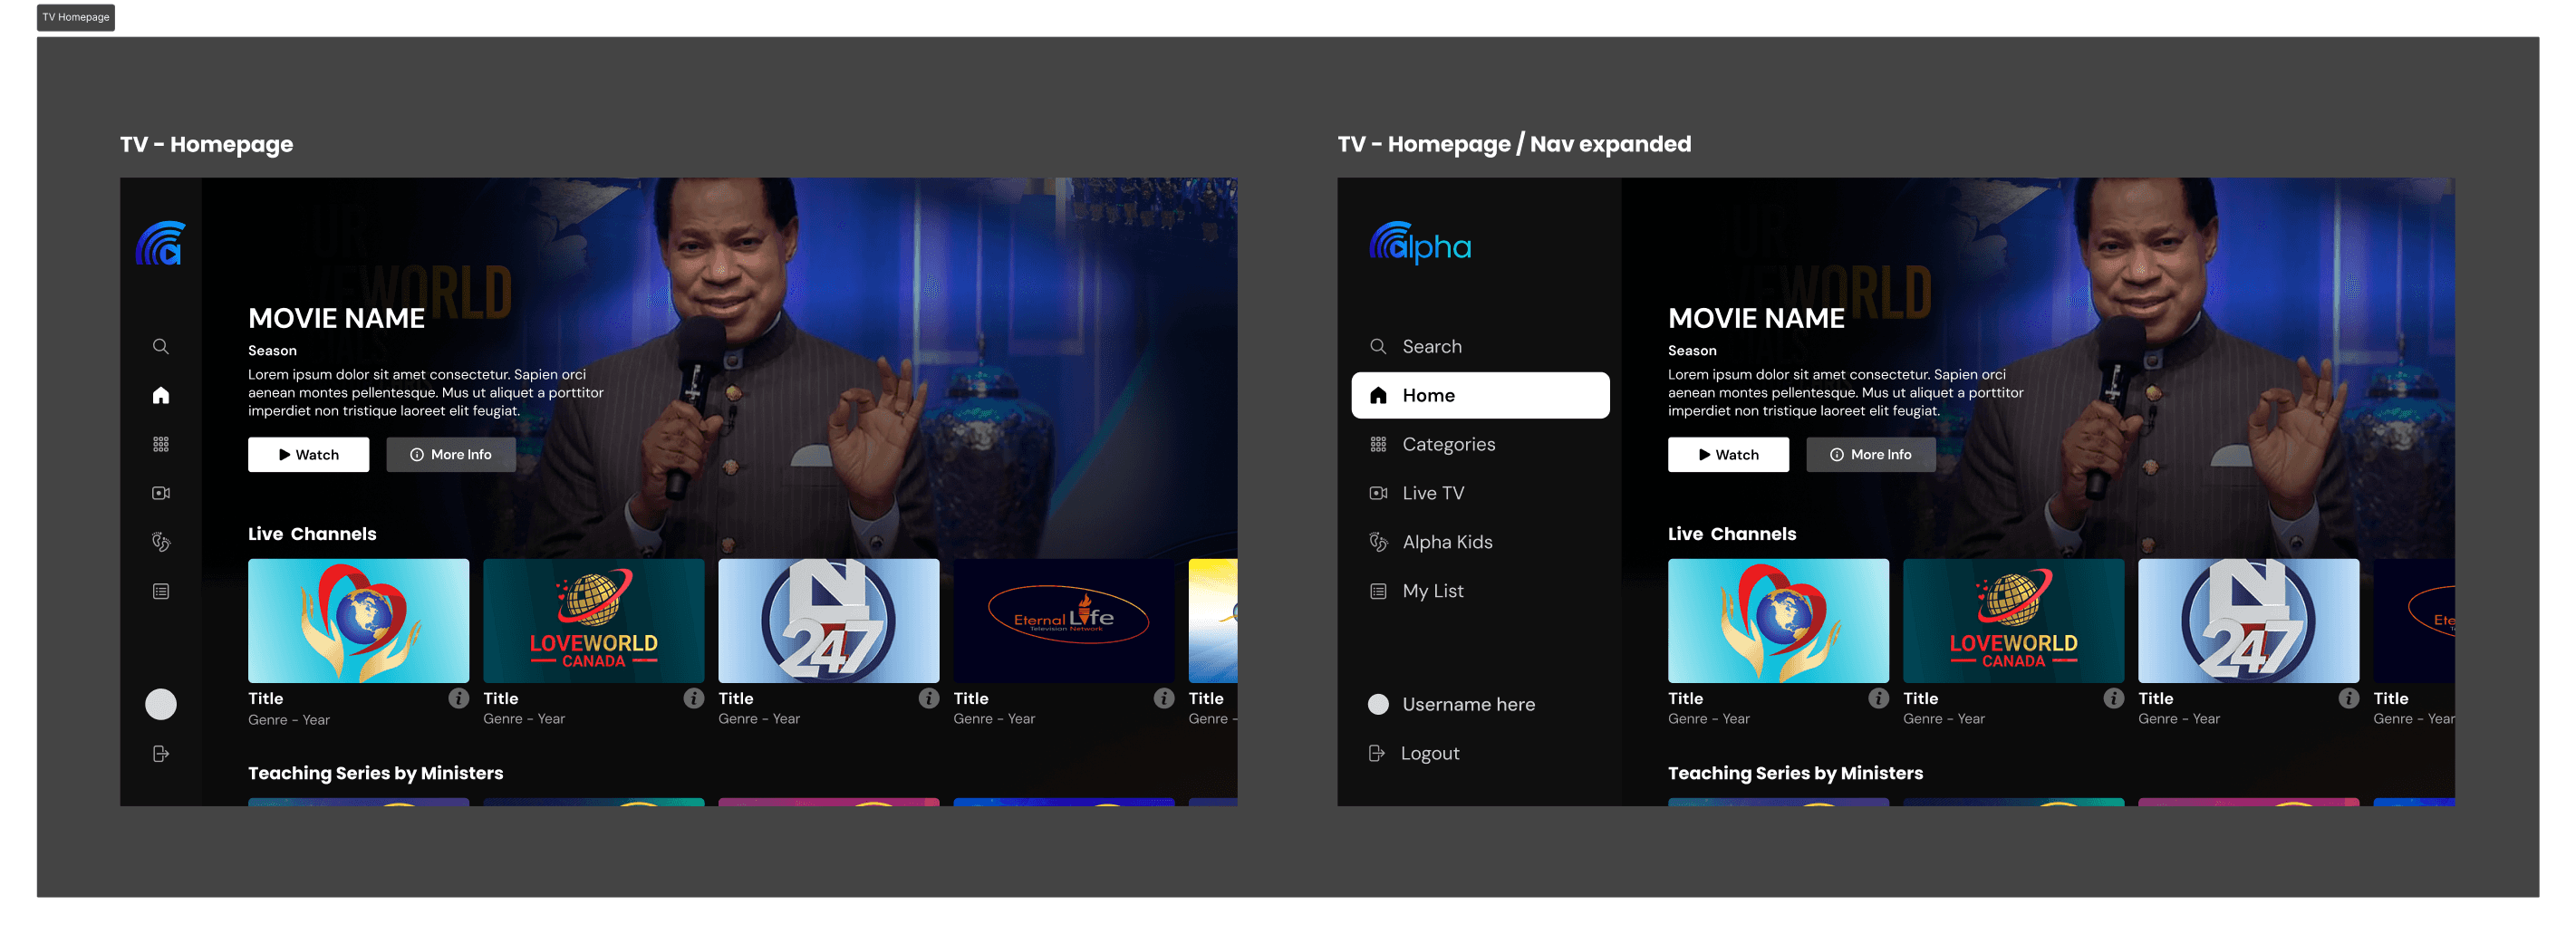Click More Info button on Nav expanded frame

1871,454
